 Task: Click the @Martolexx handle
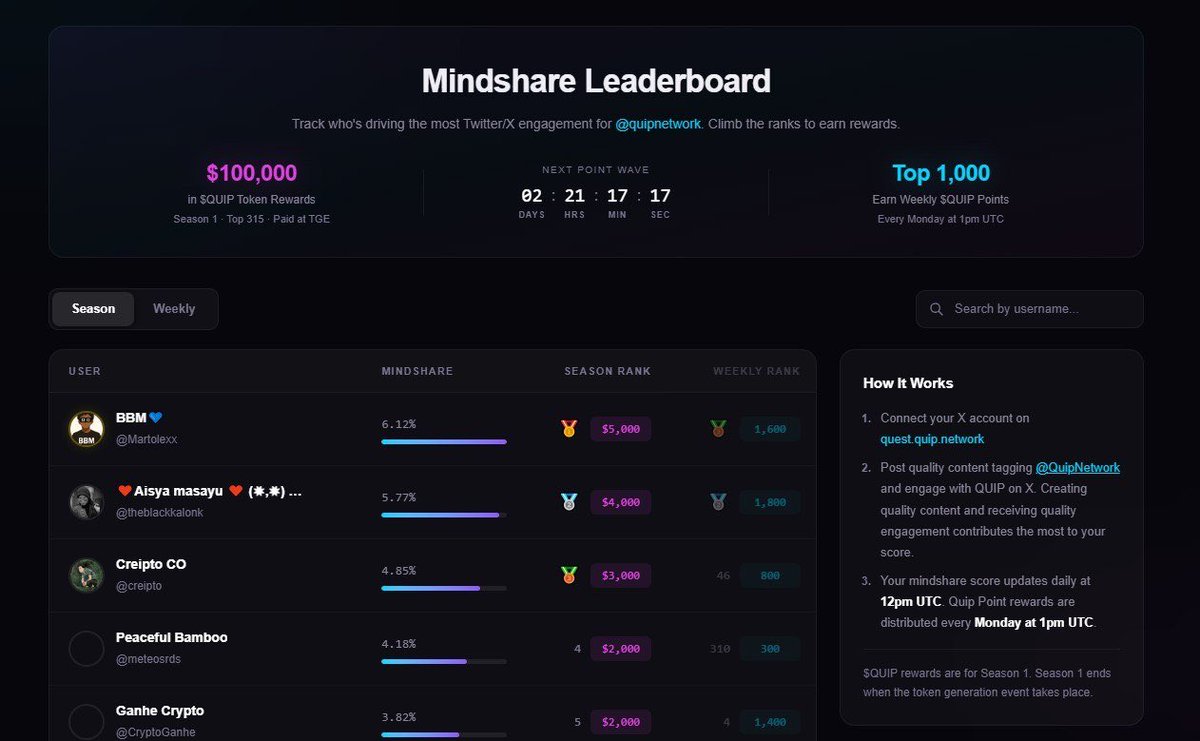[147, 439]
